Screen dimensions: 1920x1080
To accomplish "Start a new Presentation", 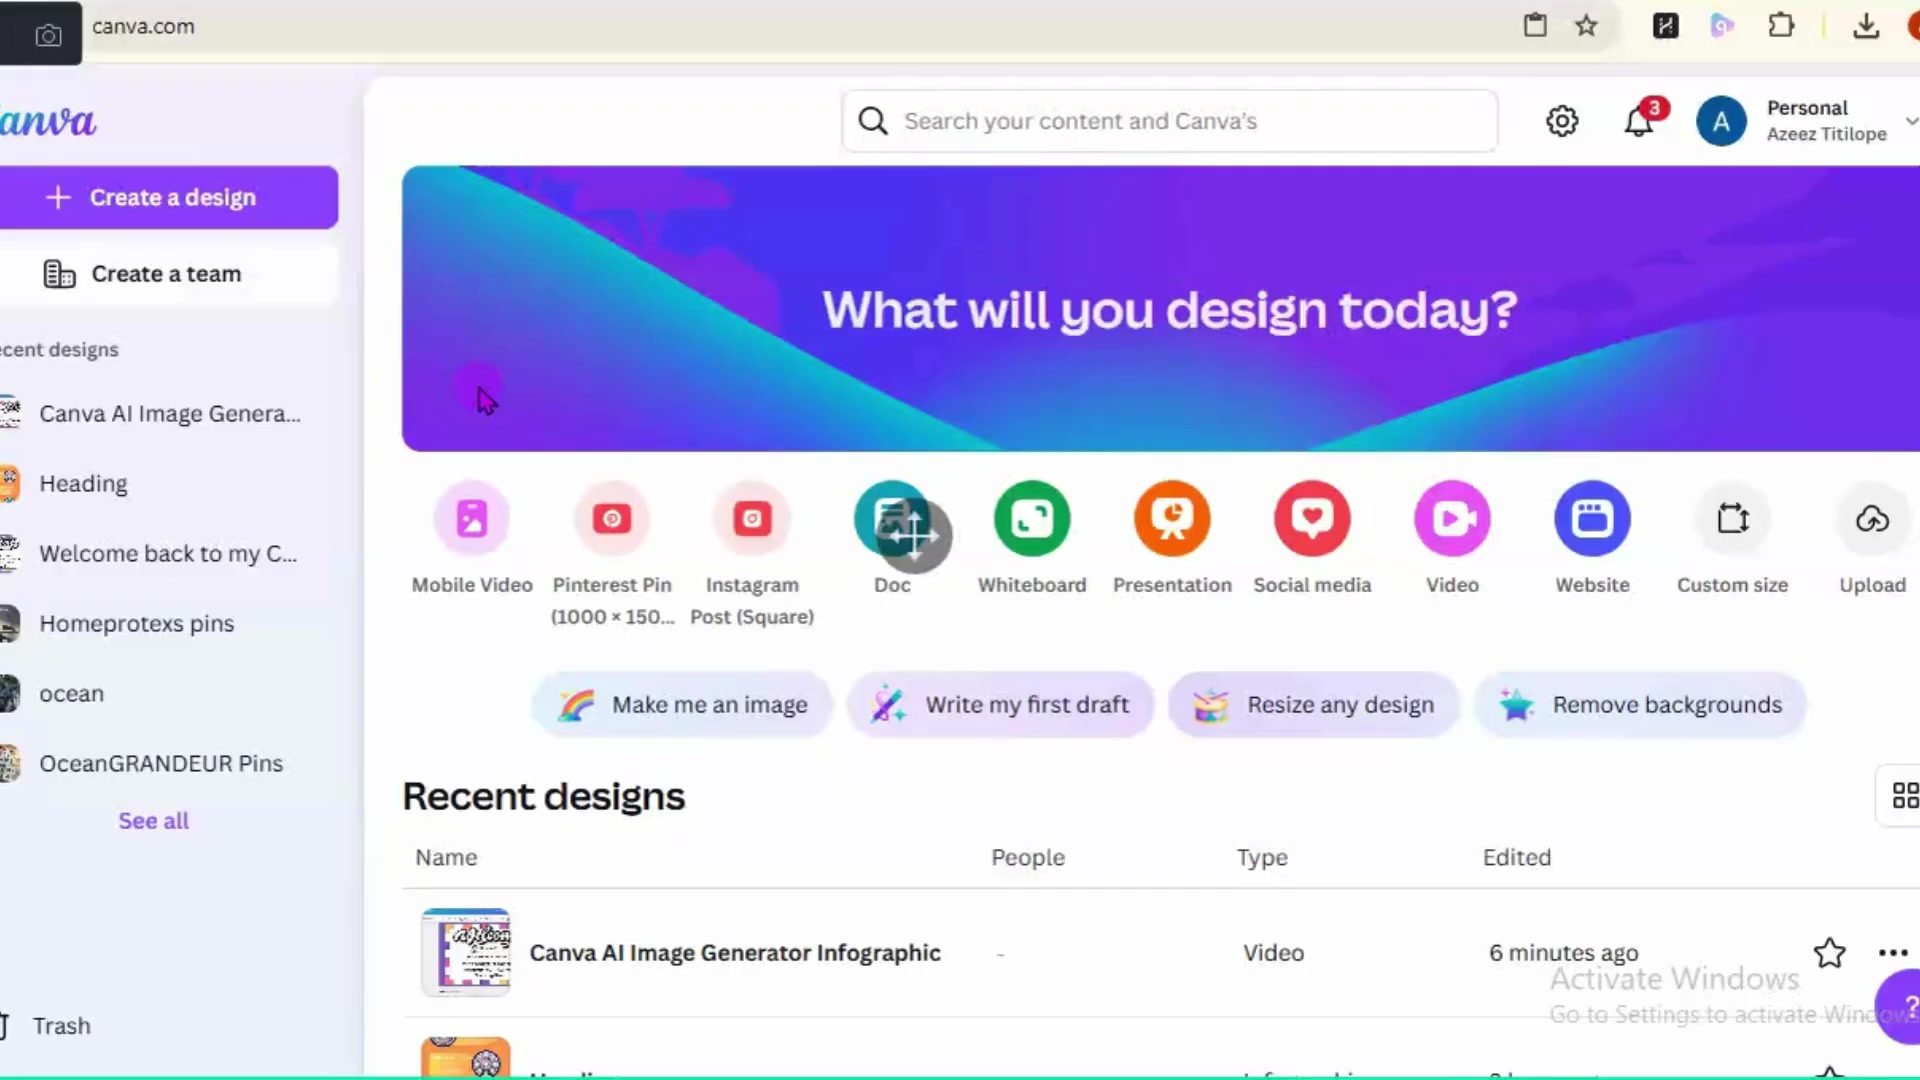I will tap(1172, 518).
